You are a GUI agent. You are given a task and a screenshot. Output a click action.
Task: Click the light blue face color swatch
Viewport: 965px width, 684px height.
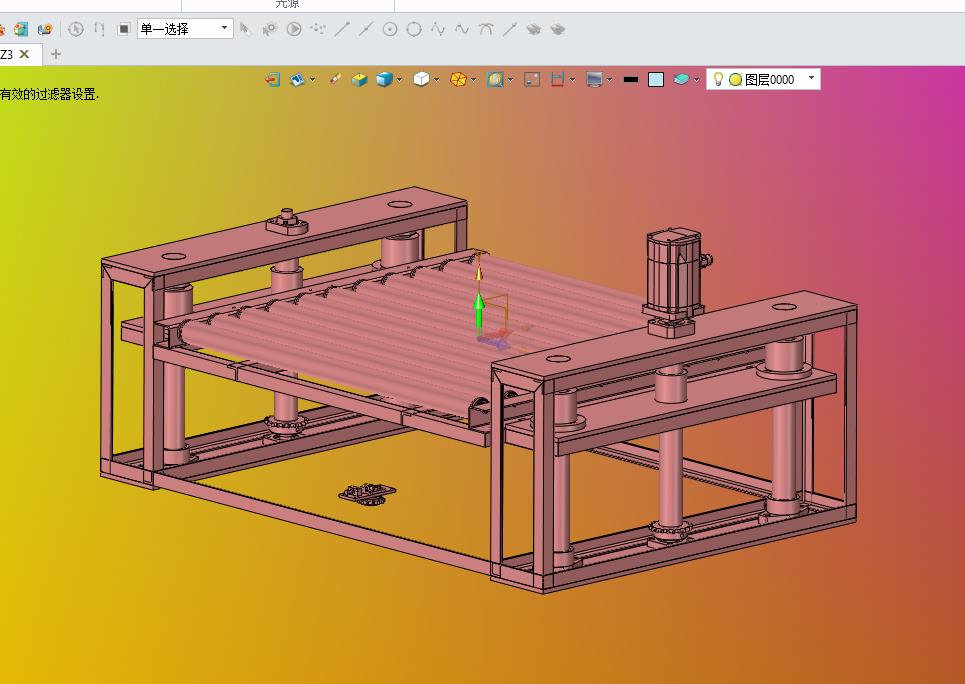(x=656, y=79)
